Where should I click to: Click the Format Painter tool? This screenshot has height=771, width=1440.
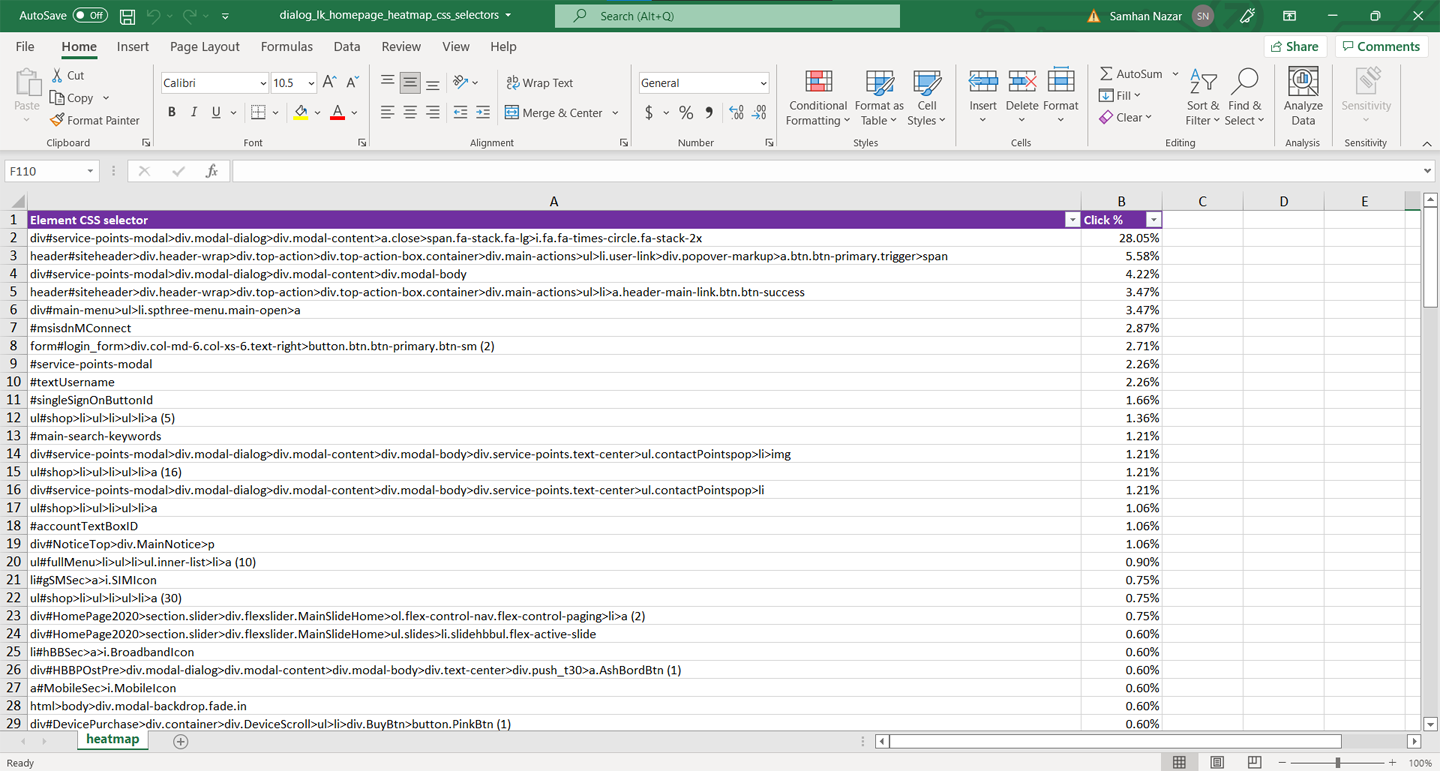(x=95, y=120)
